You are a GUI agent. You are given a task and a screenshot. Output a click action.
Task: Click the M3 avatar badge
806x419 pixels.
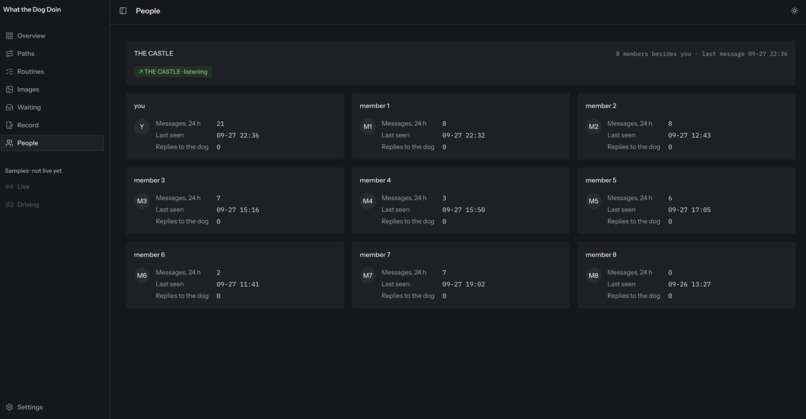point(142,201)
